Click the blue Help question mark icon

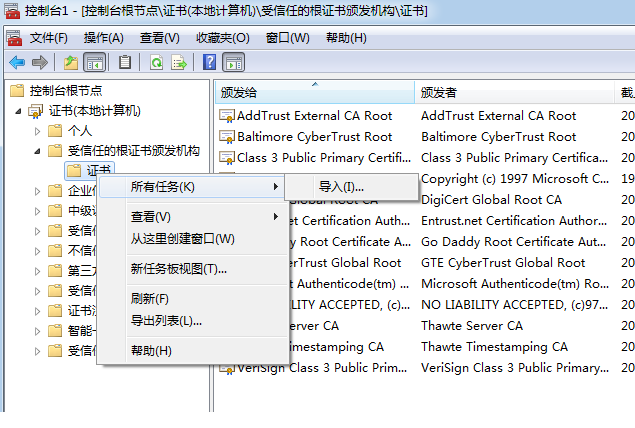209,62
